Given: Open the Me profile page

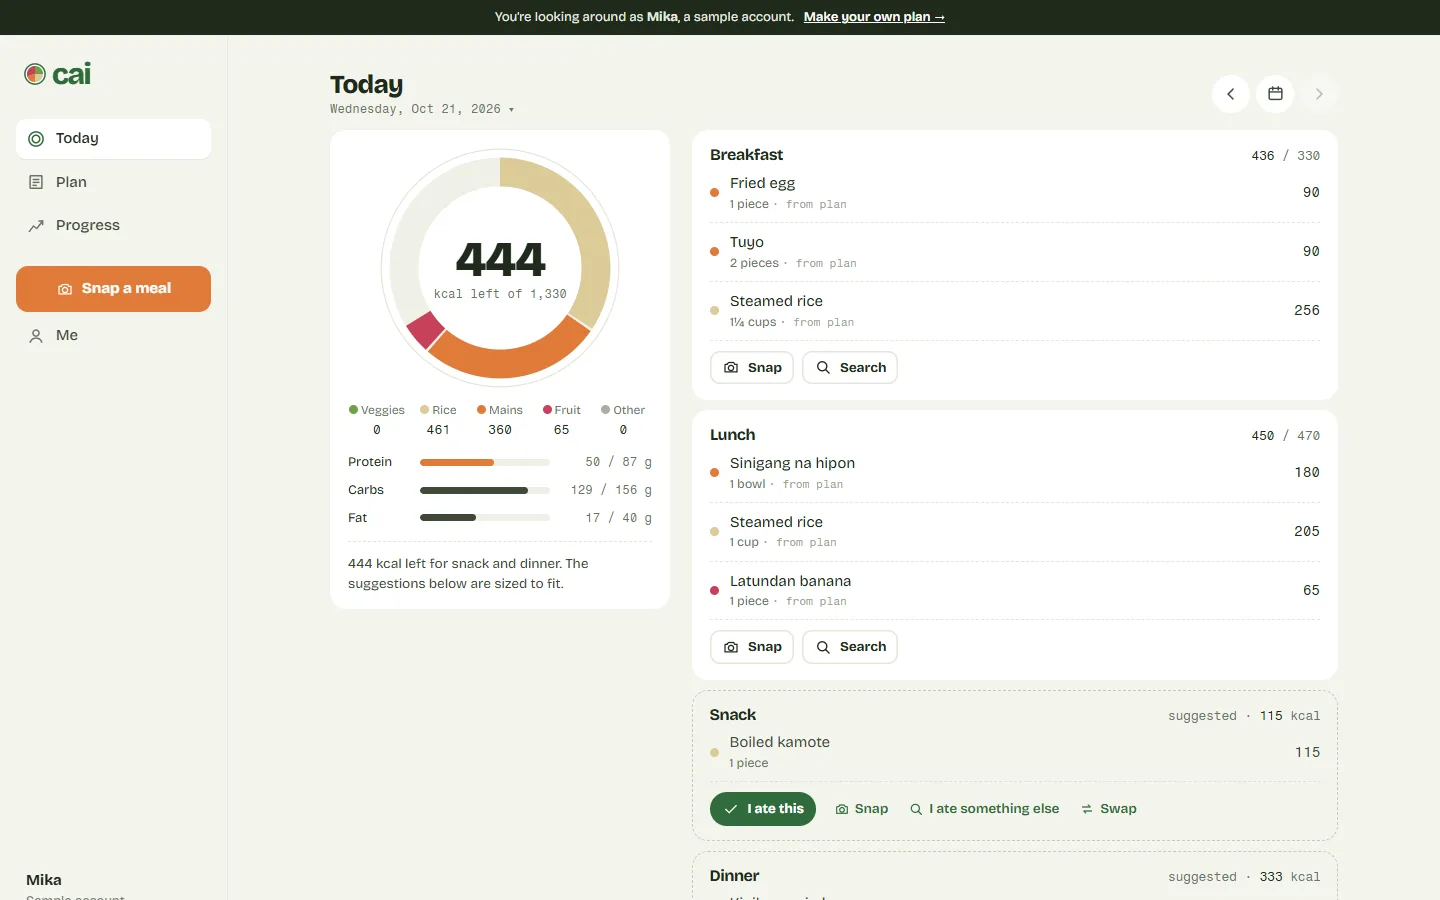Looking at the screenshot, I should point(113,336).
